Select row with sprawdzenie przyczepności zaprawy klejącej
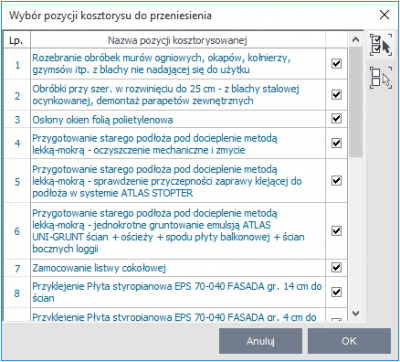This screenshot has width=400, height=362. [178, 181]
